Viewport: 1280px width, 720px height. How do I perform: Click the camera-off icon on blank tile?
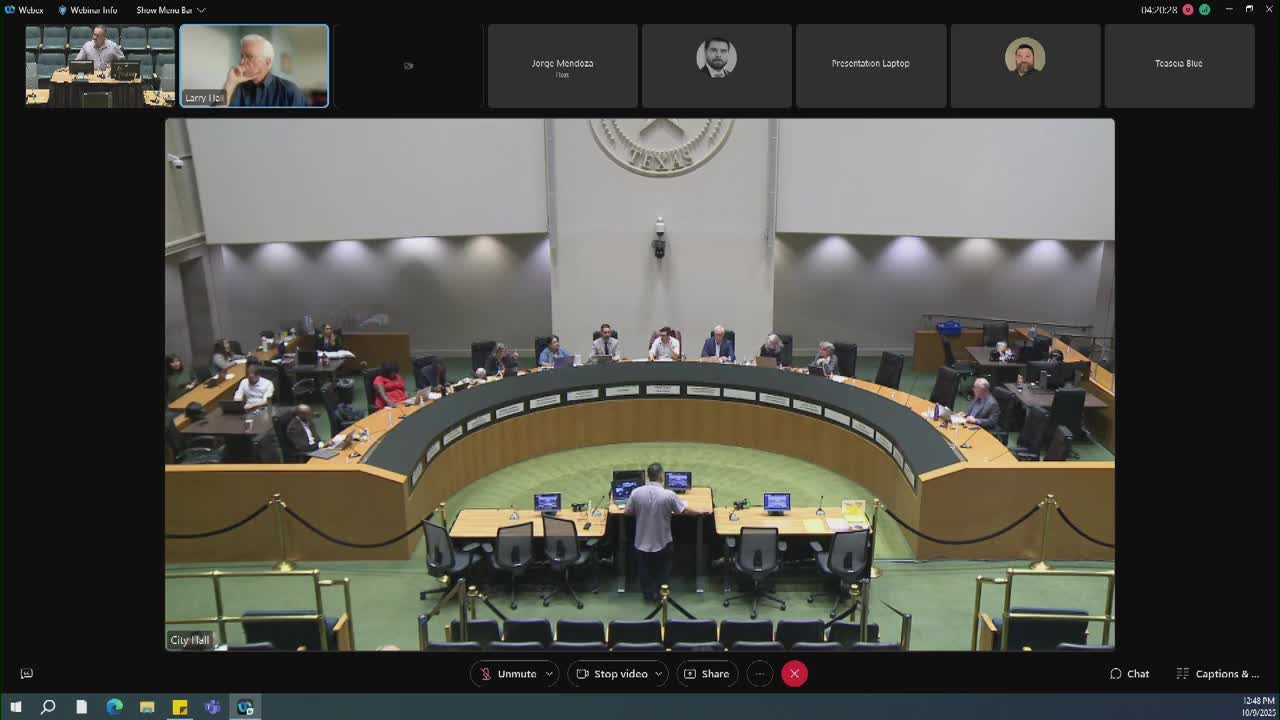click(408, 66)
